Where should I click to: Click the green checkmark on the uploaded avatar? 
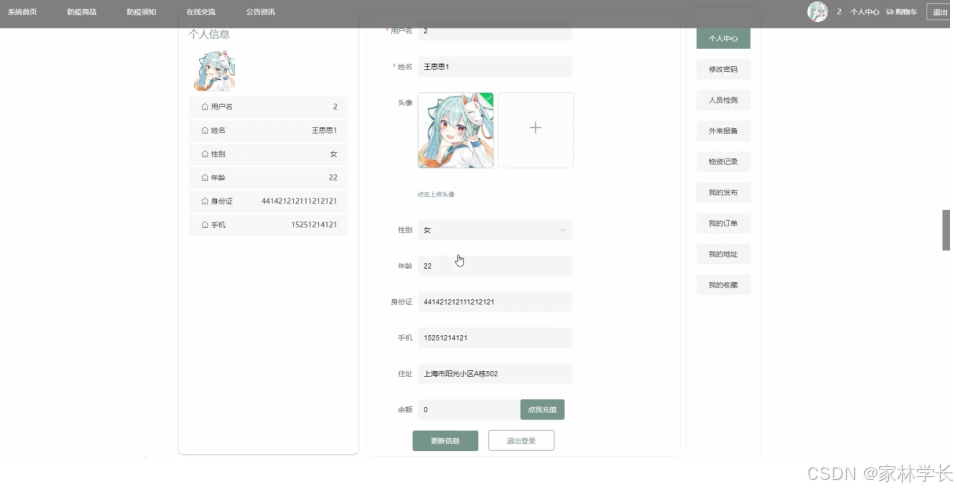(488, 97)
